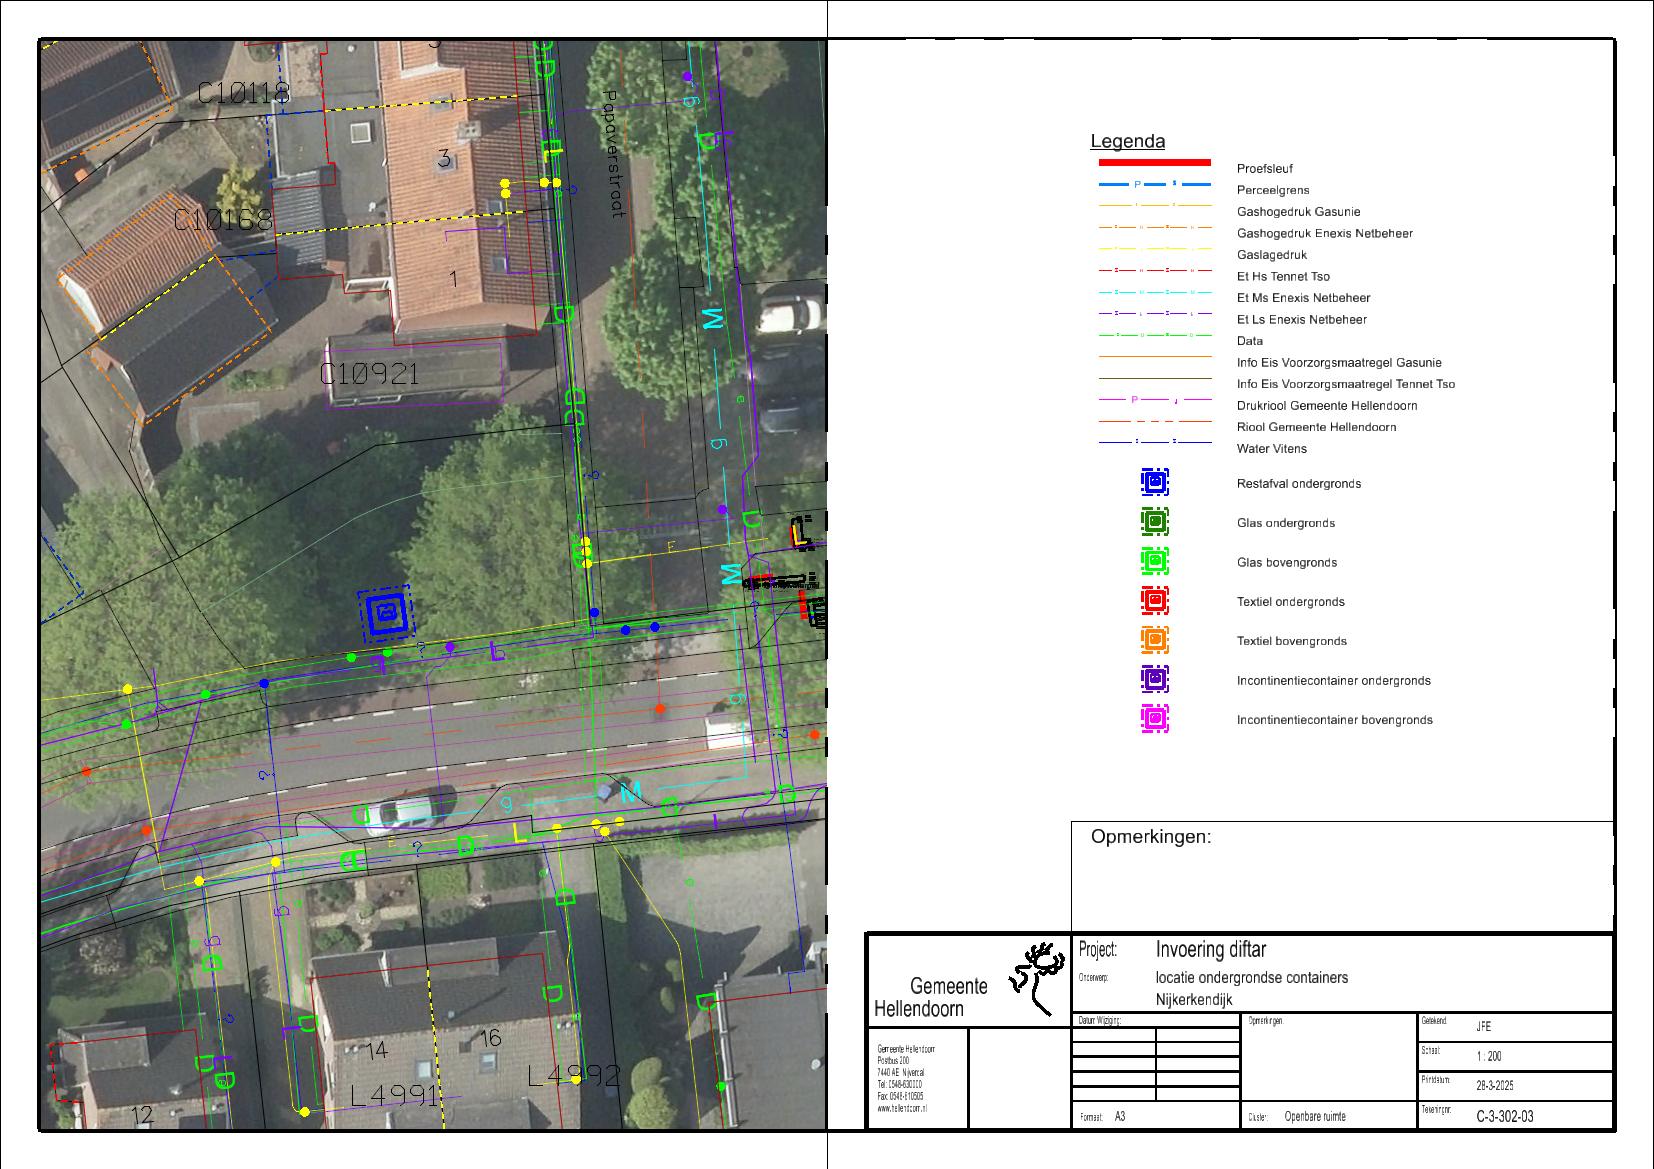
Task: Select purple Incontinentiecontainer ondergronds icon
Action: point(1154,680)
